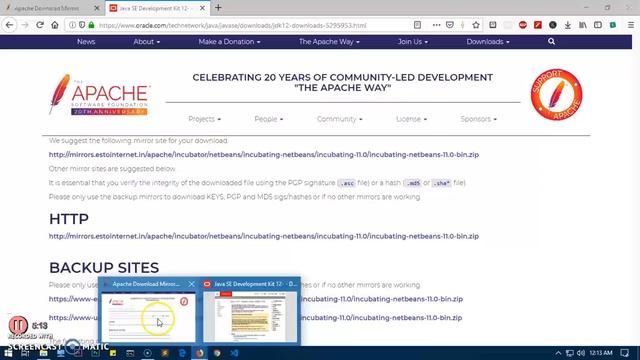Open Sticky Notes from the taskbar
The image size is (640, 360).
point(113,353)
